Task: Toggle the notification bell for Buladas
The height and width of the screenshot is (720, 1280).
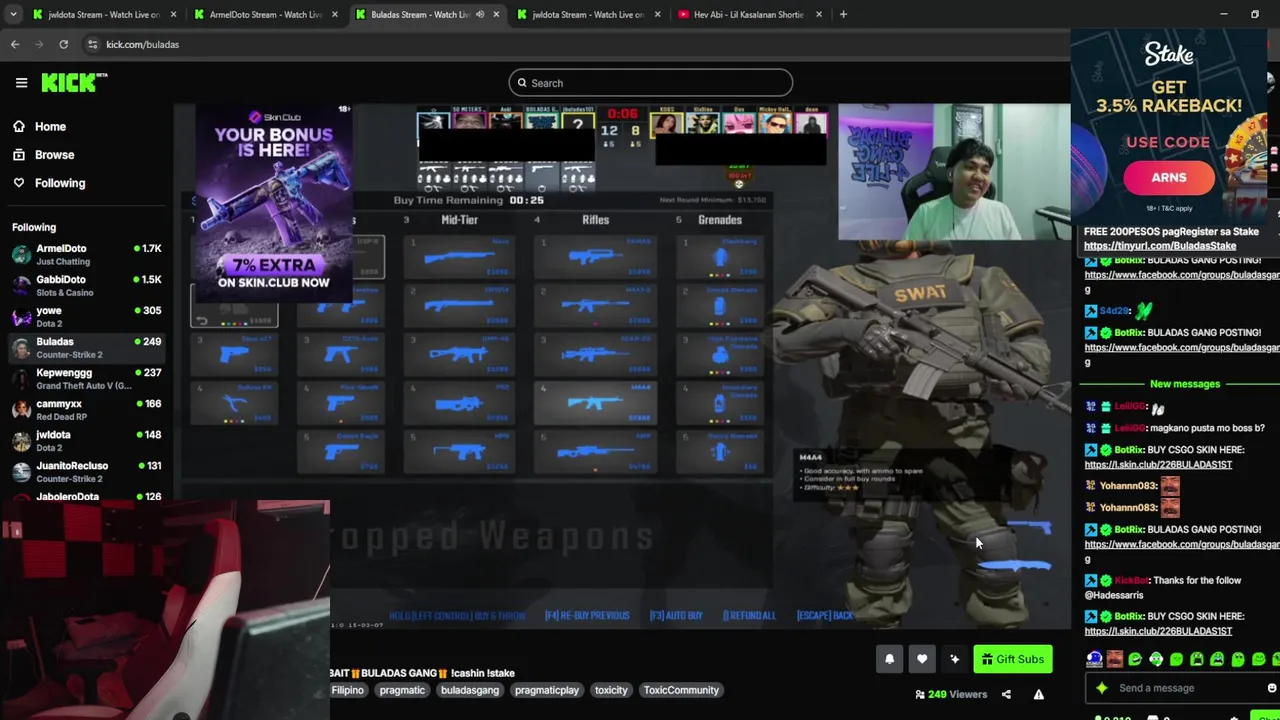Action: click(889, 659)
